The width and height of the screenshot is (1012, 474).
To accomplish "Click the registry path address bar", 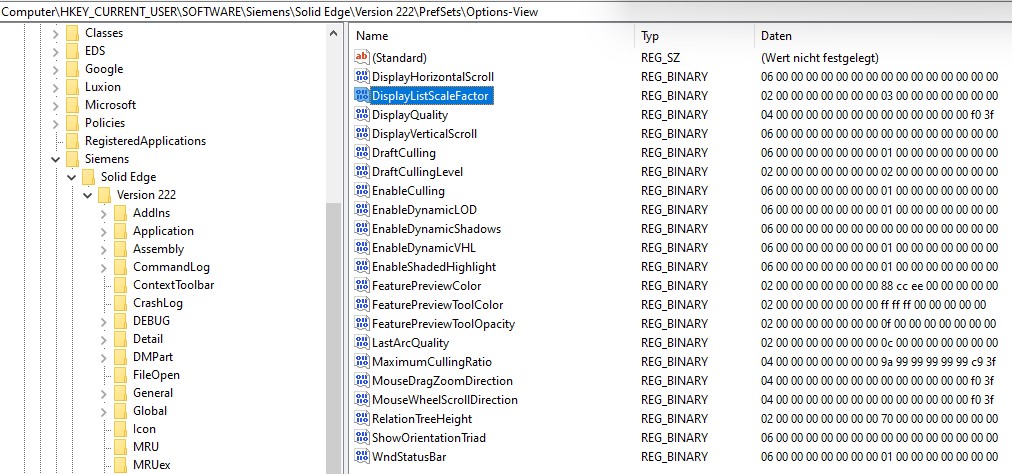I will click(506, 12).
